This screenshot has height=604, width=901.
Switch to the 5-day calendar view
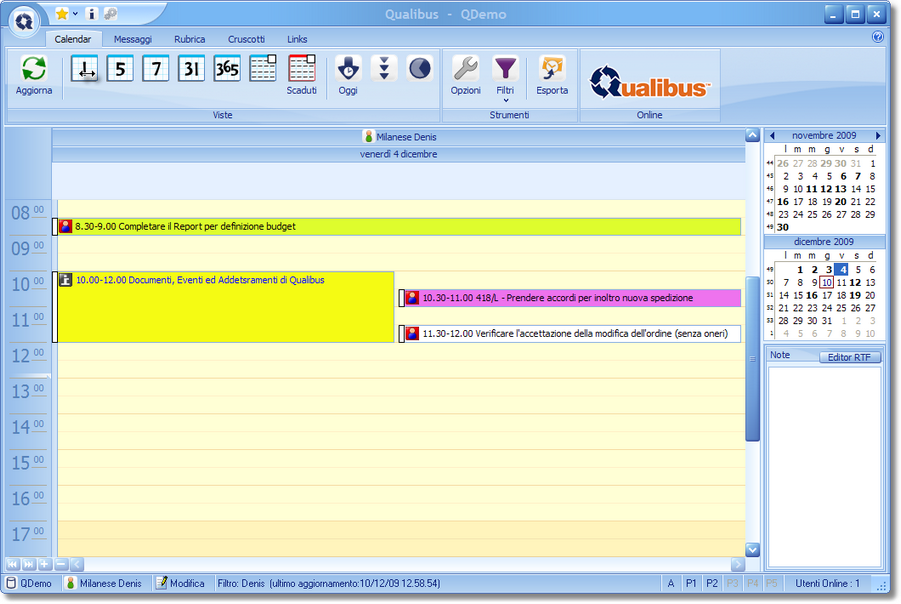coord(120,69)
